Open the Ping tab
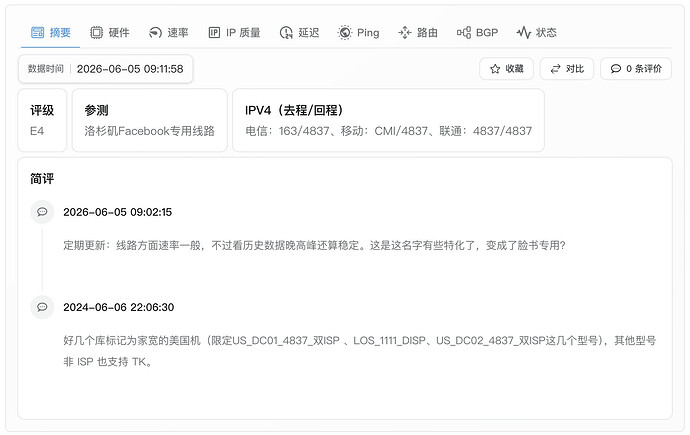The width and height of the screenshot is (690, 435). click(358, 33)
